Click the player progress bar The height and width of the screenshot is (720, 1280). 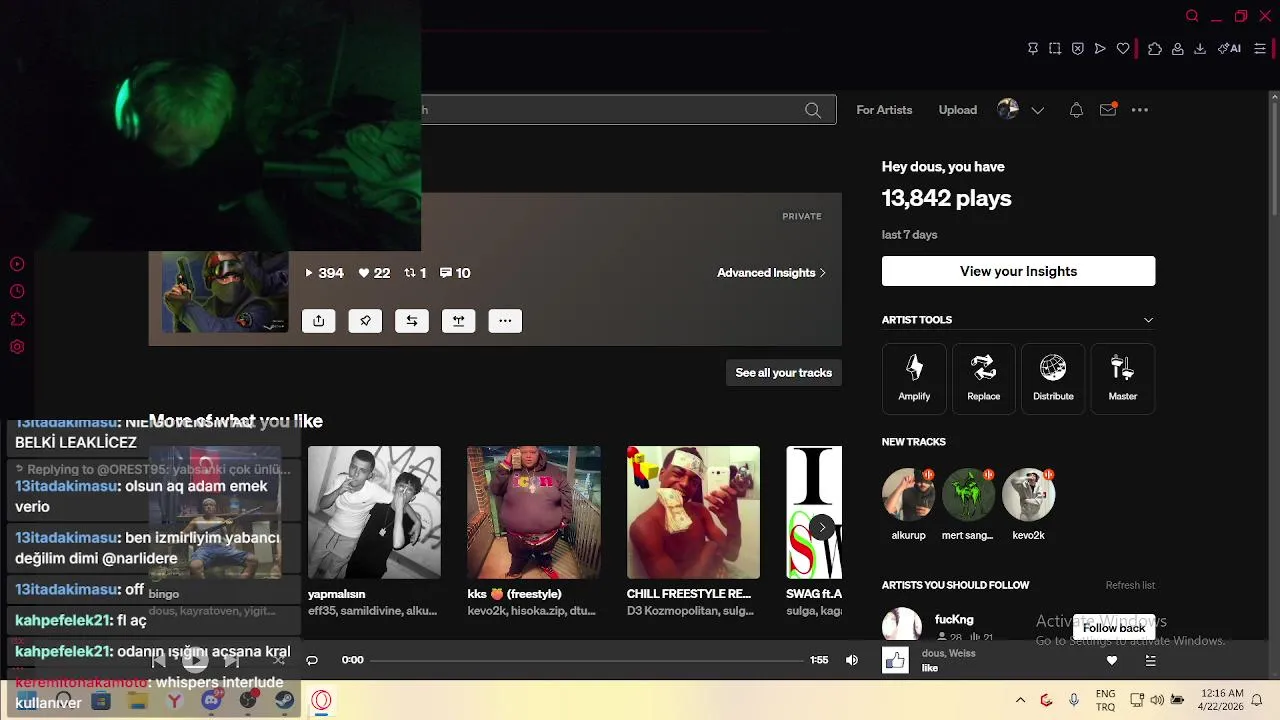coord(587,660)
